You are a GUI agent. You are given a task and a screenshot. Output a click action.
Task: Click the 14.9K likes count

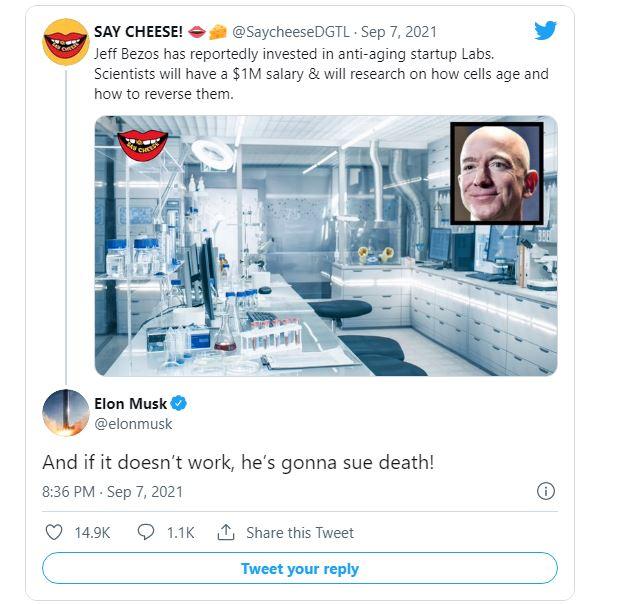[92, 532]
